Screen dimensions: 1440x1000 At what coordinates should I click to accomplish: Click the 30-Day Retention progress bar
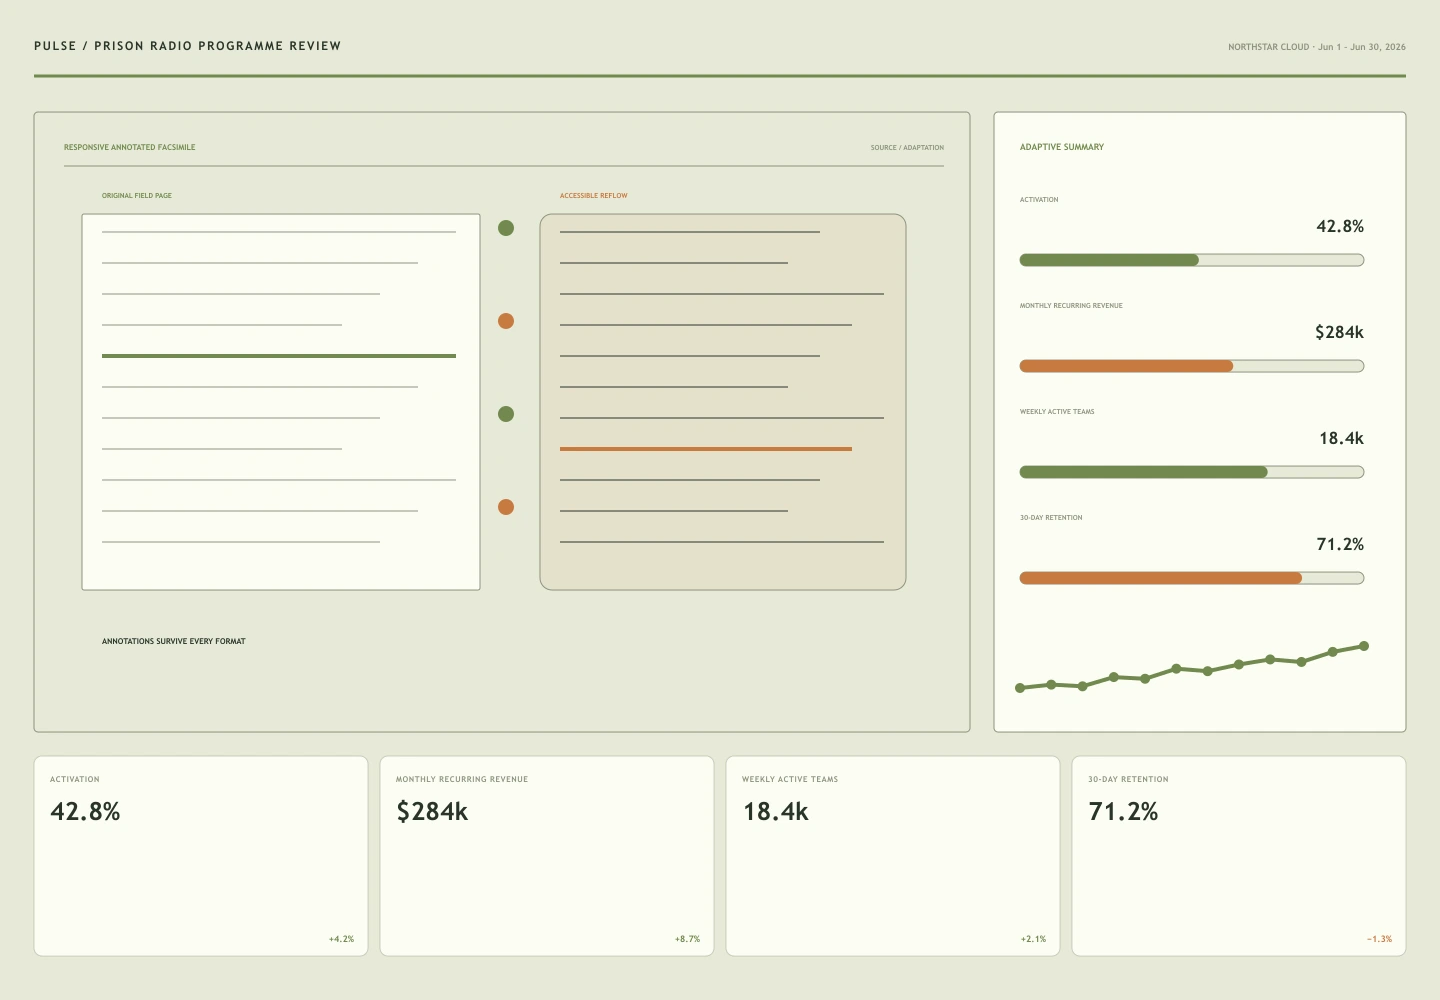point(1192,578)
